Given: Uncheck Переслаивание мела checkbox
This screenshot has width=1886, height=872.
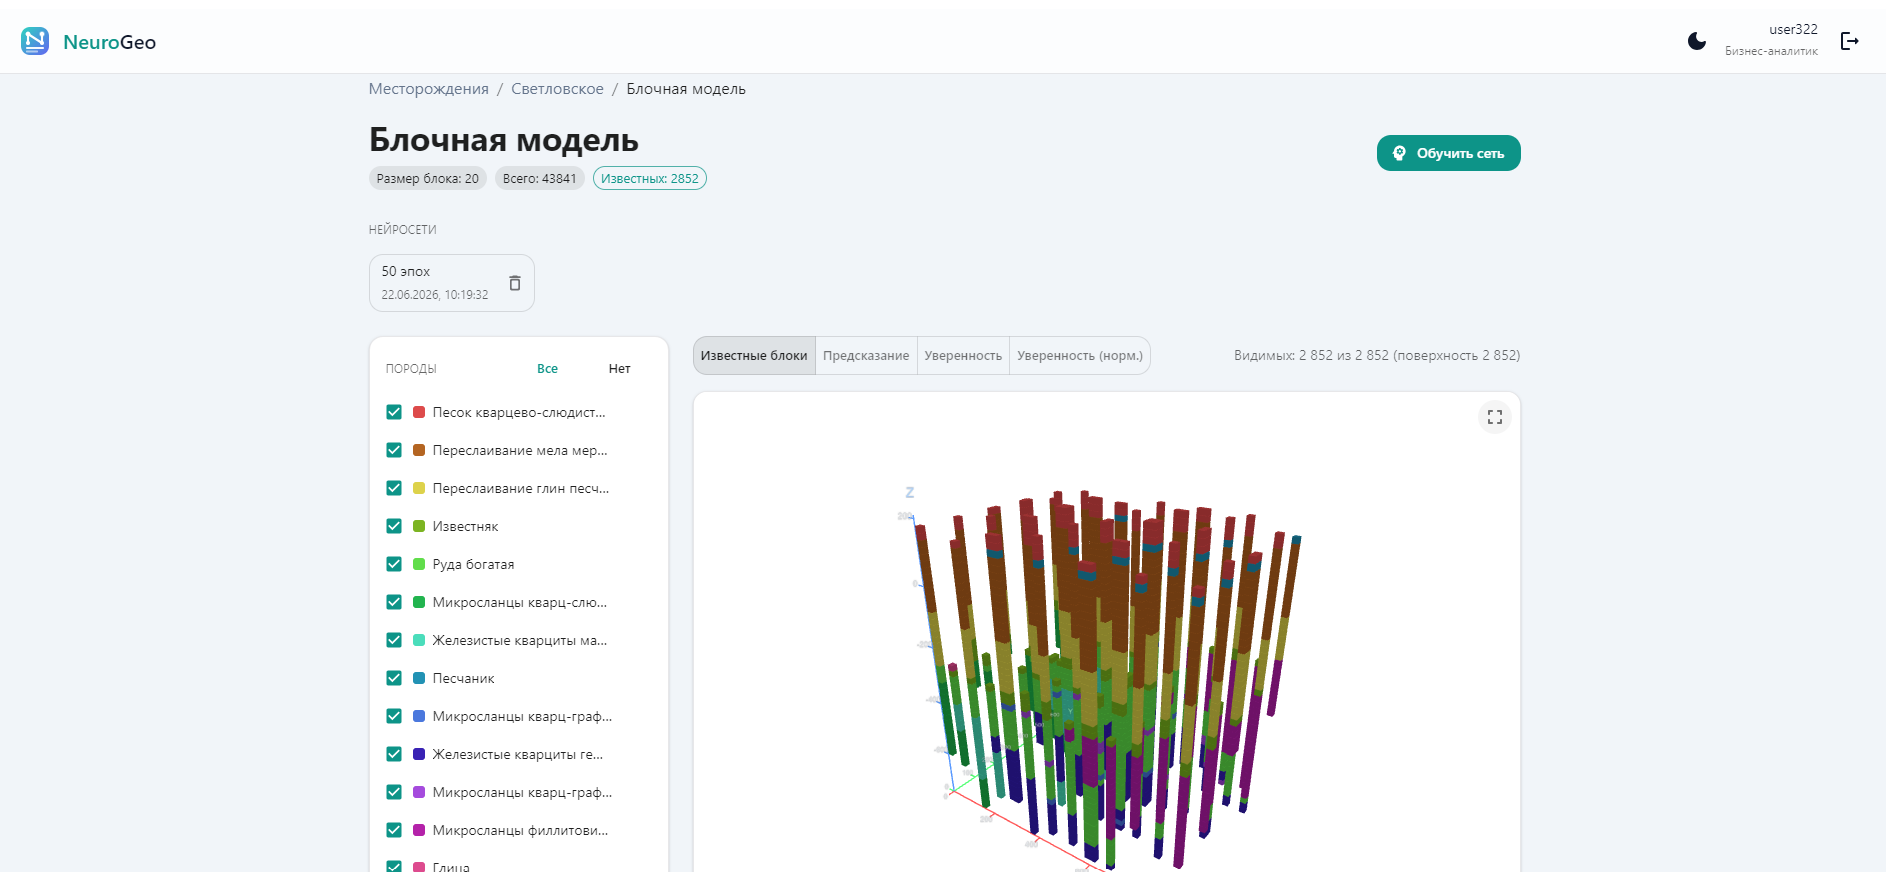Looking at the screenshot, I should pos(394,450).
